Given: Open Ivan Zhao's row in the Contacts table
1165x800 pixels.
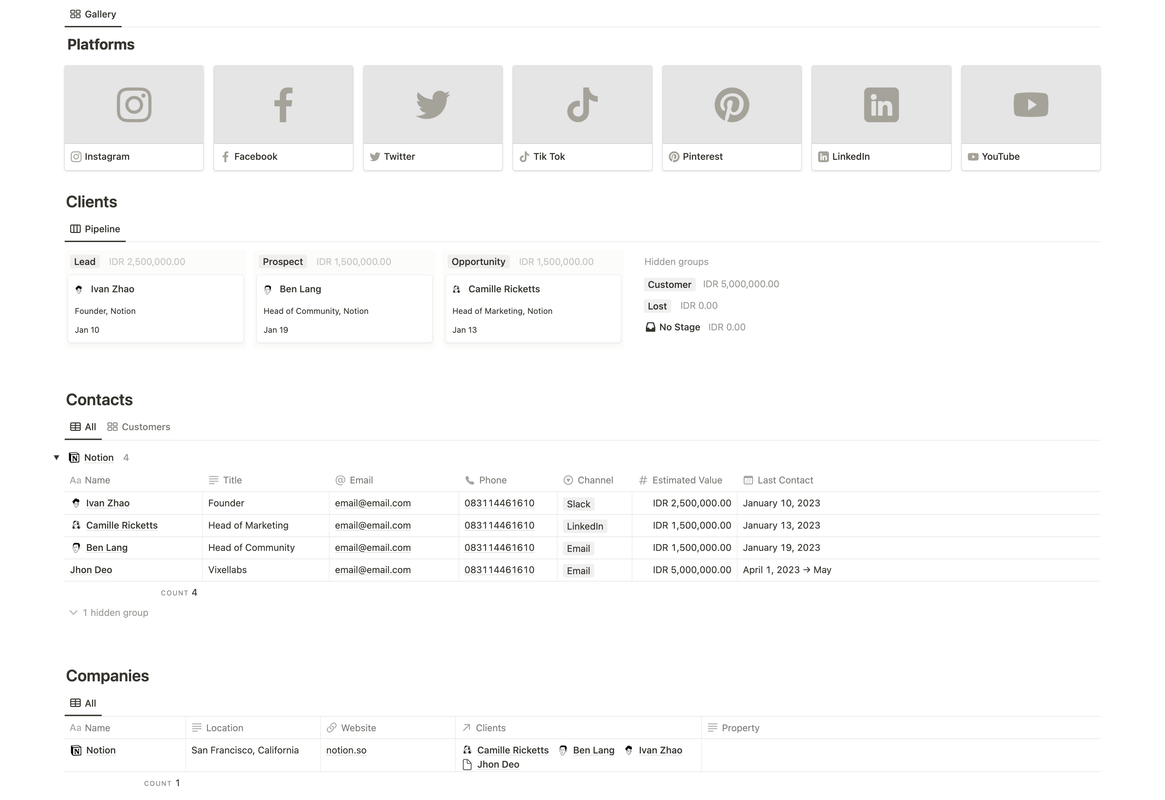Looking at the screenshot, I should click(108, 504).
